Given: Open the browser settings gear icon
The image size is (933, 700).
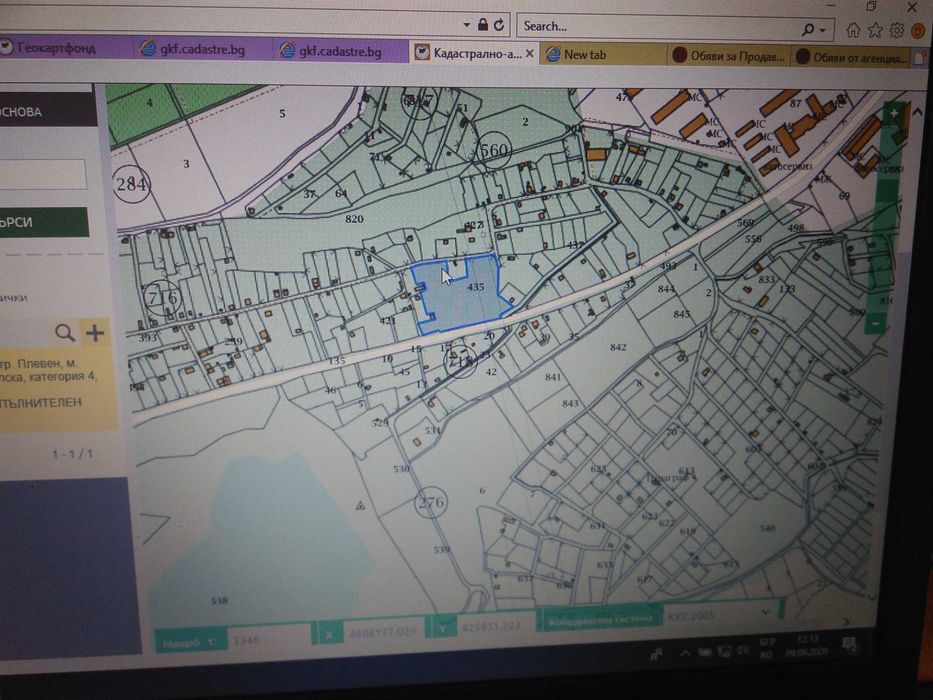Looking at the screenshot, I should [x=897, y=30].
